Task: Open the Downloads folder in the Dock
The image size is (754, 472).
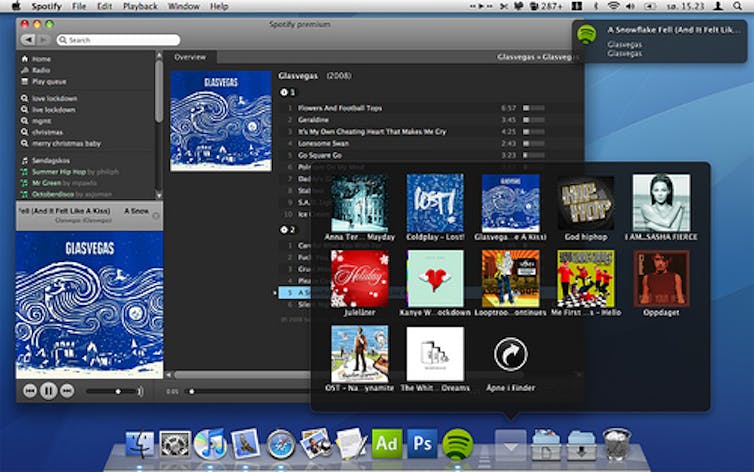Action: pos(581,445)
